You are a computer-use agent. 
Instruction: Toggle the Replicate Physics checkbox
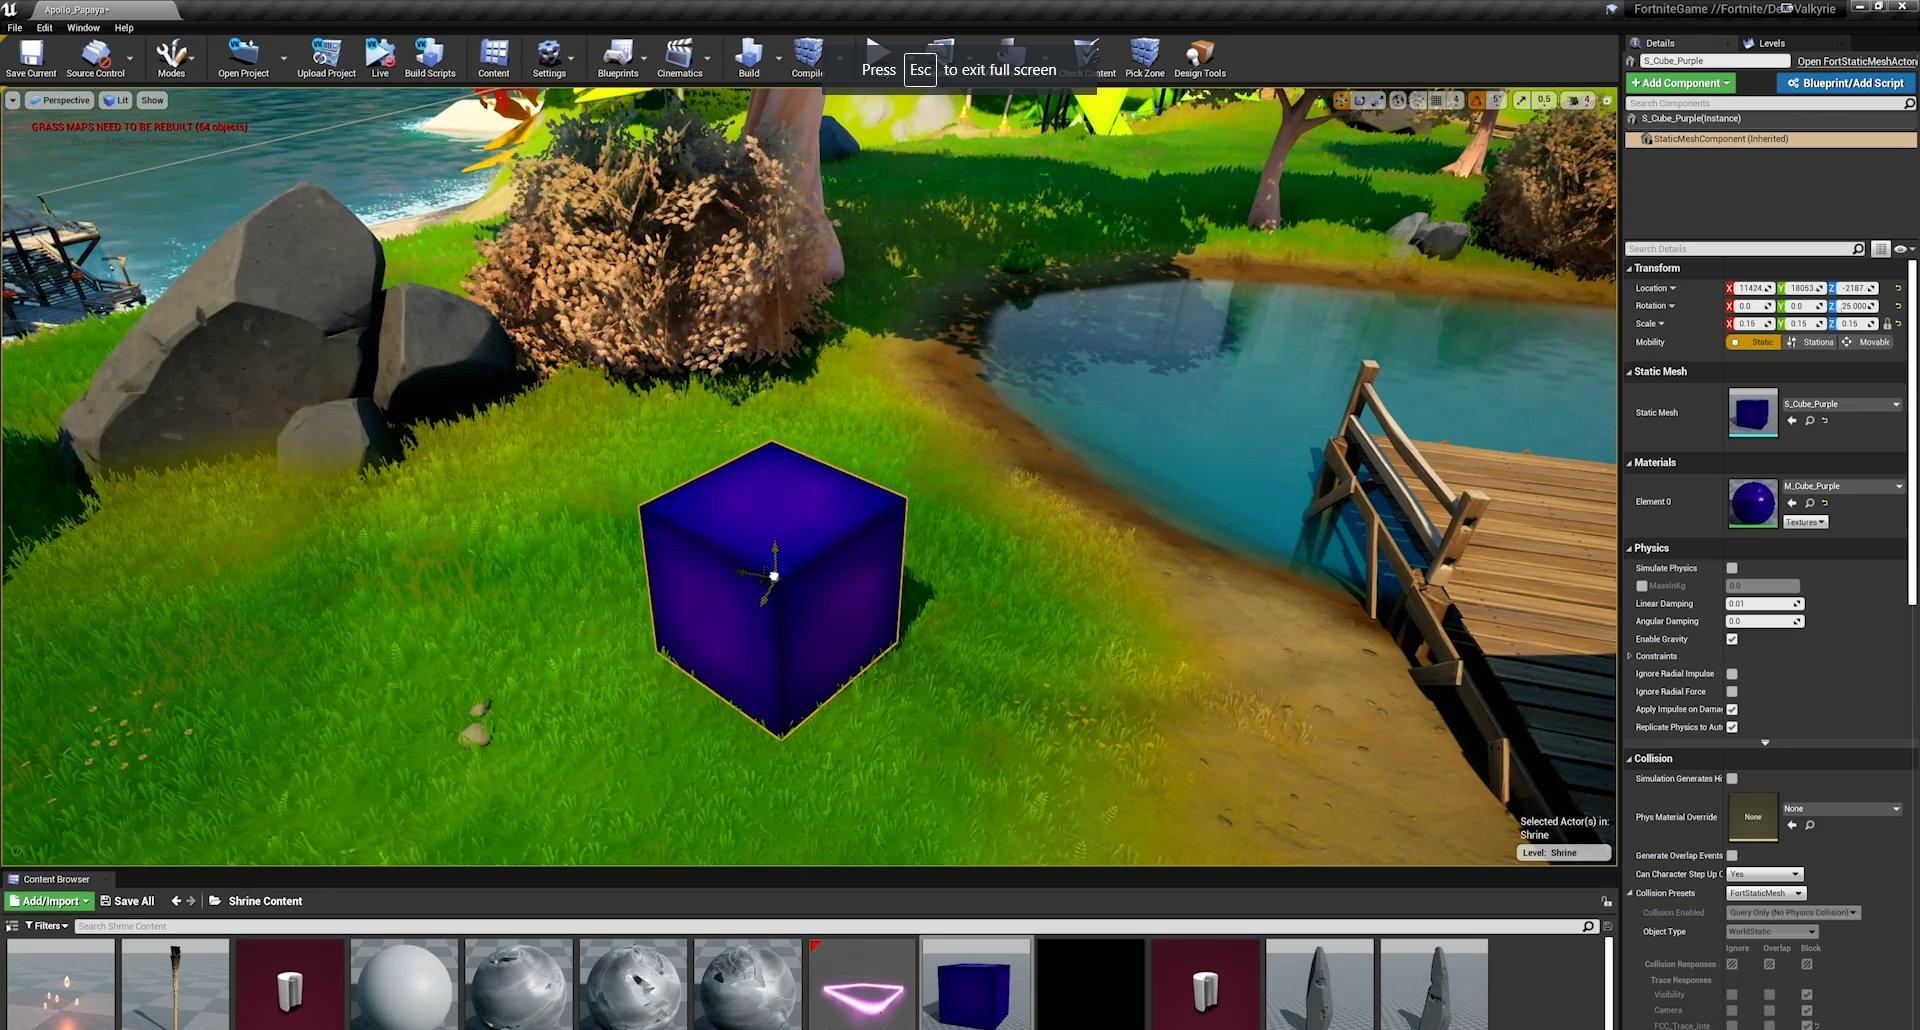(1732, 727)
